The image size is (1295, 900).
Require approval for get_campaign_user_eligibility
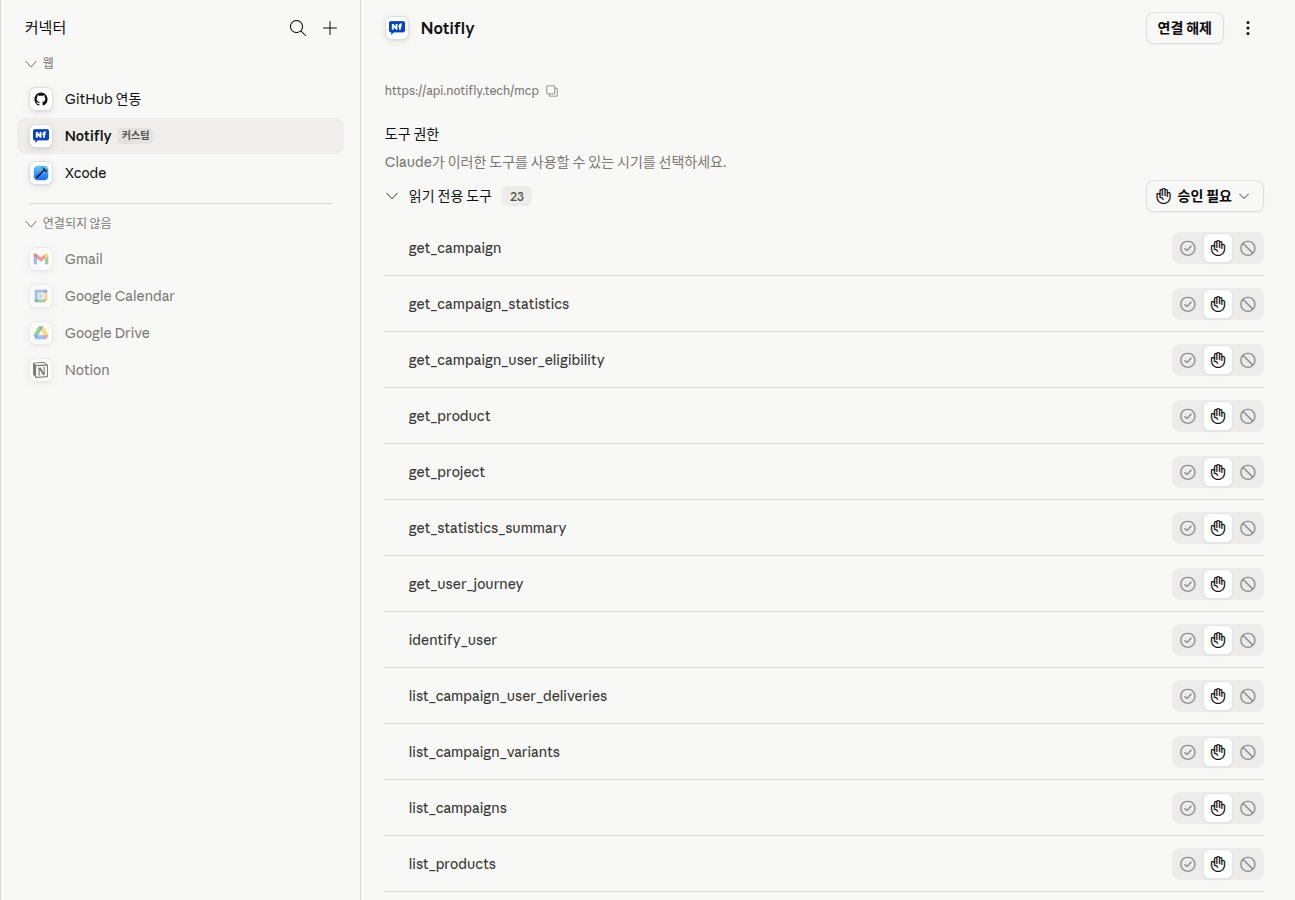(x=1218, y=360)
